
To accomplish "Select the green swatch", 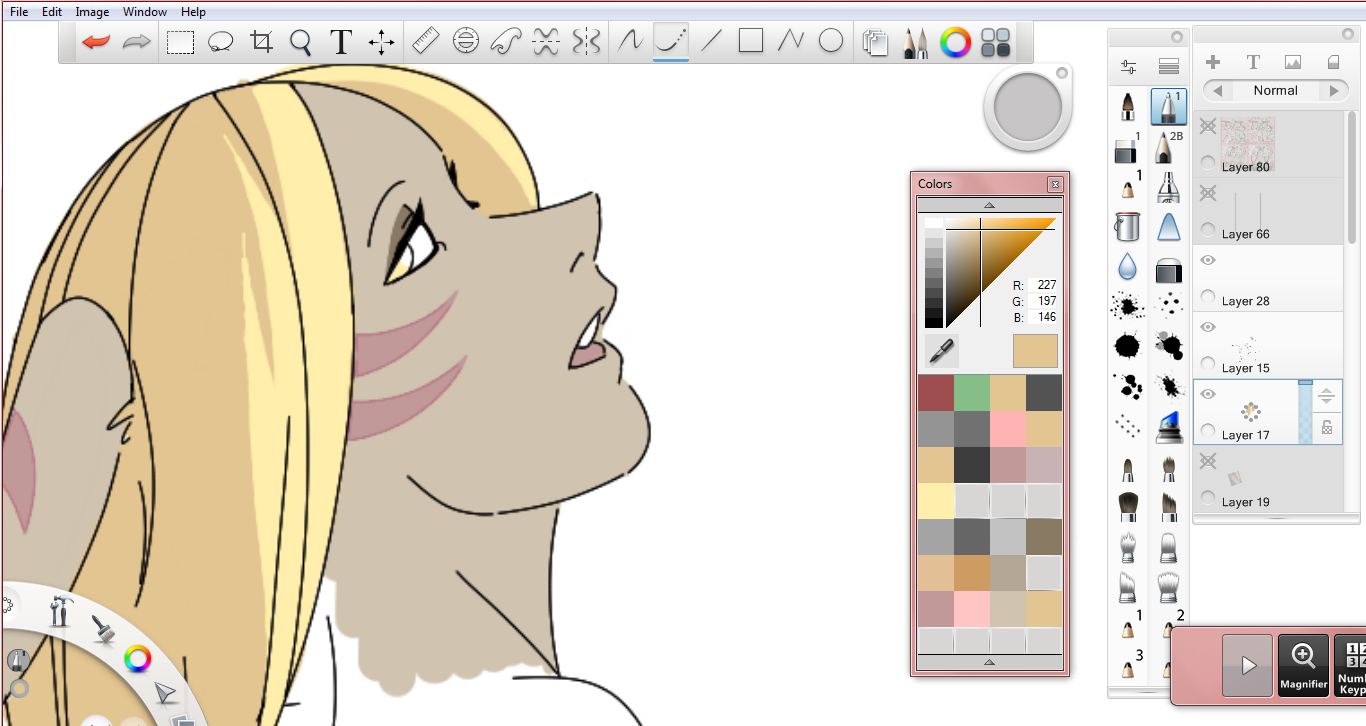I will click(x=971, y=393).
